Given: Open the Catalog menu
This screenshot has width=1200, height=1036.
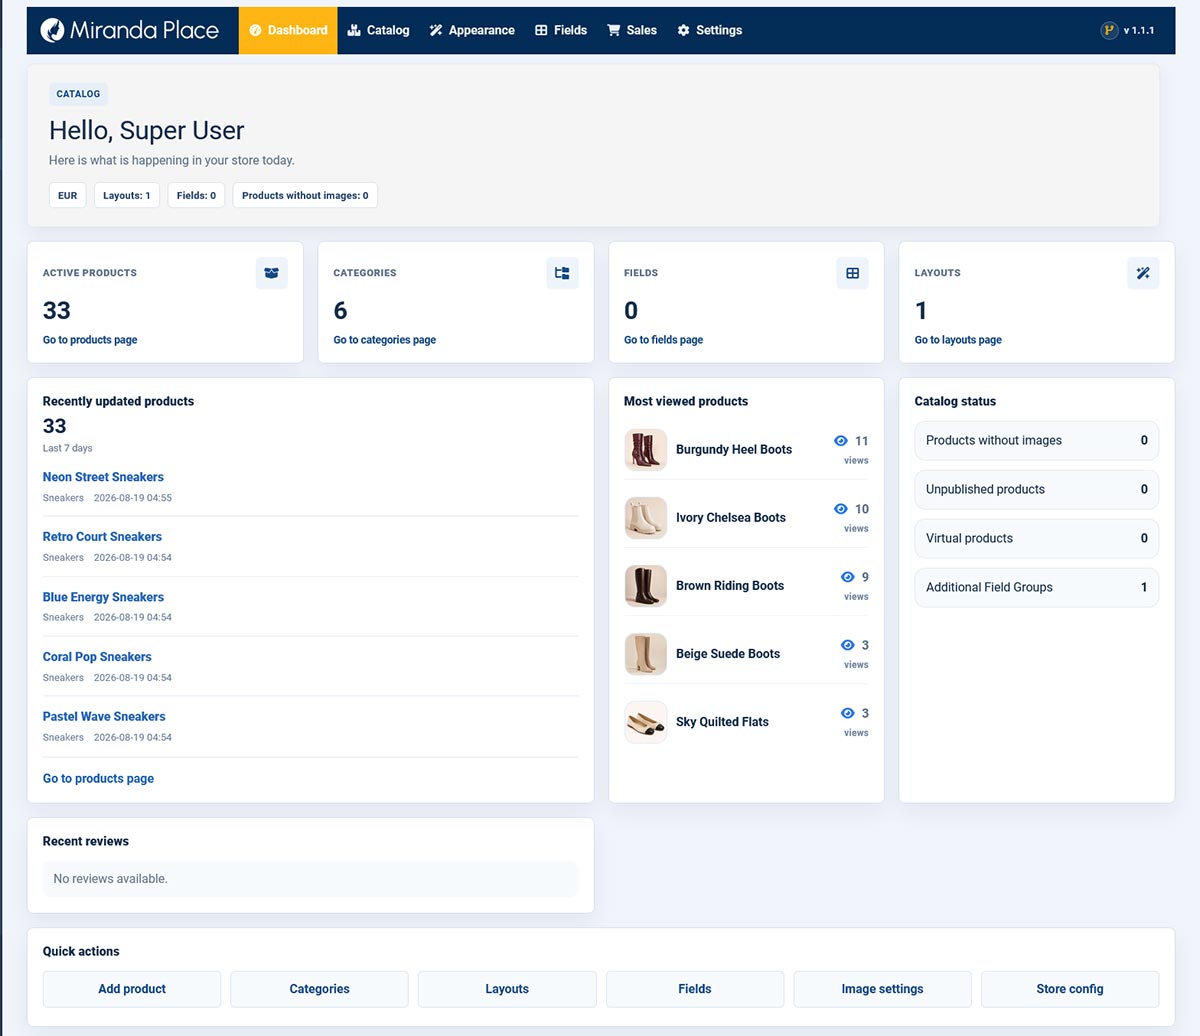Looking at the screenshot, I should pos(378,30).
